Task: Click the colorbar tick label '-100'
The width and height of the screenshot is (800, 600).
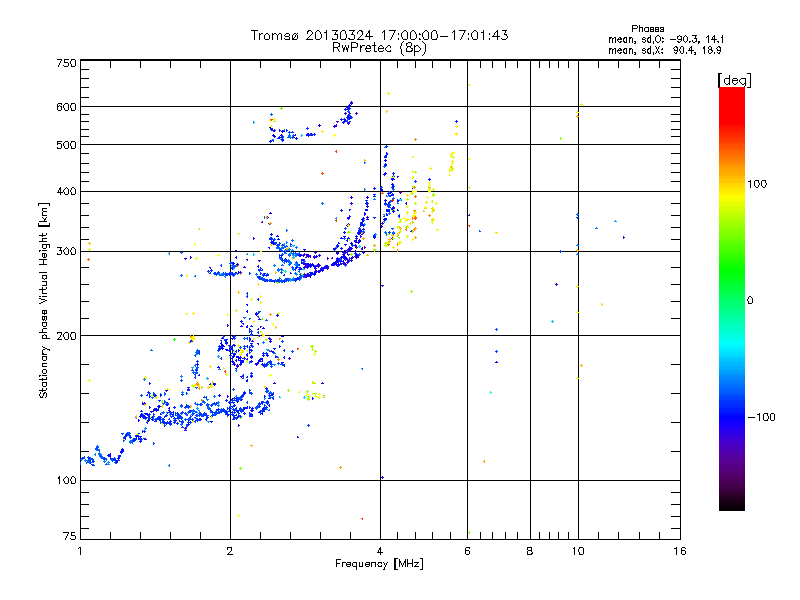Action: pos(761,417)
